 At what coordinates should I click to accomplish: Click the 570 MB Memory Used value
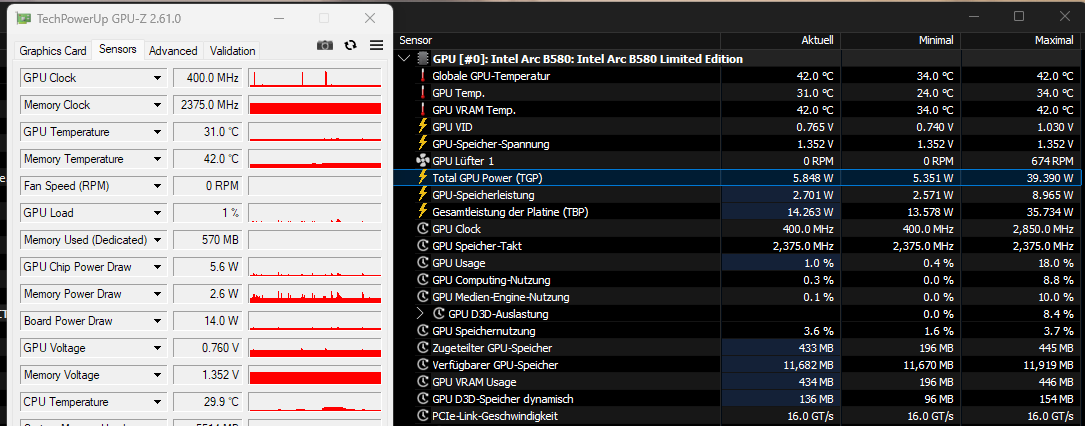click(x=208, y=240)
